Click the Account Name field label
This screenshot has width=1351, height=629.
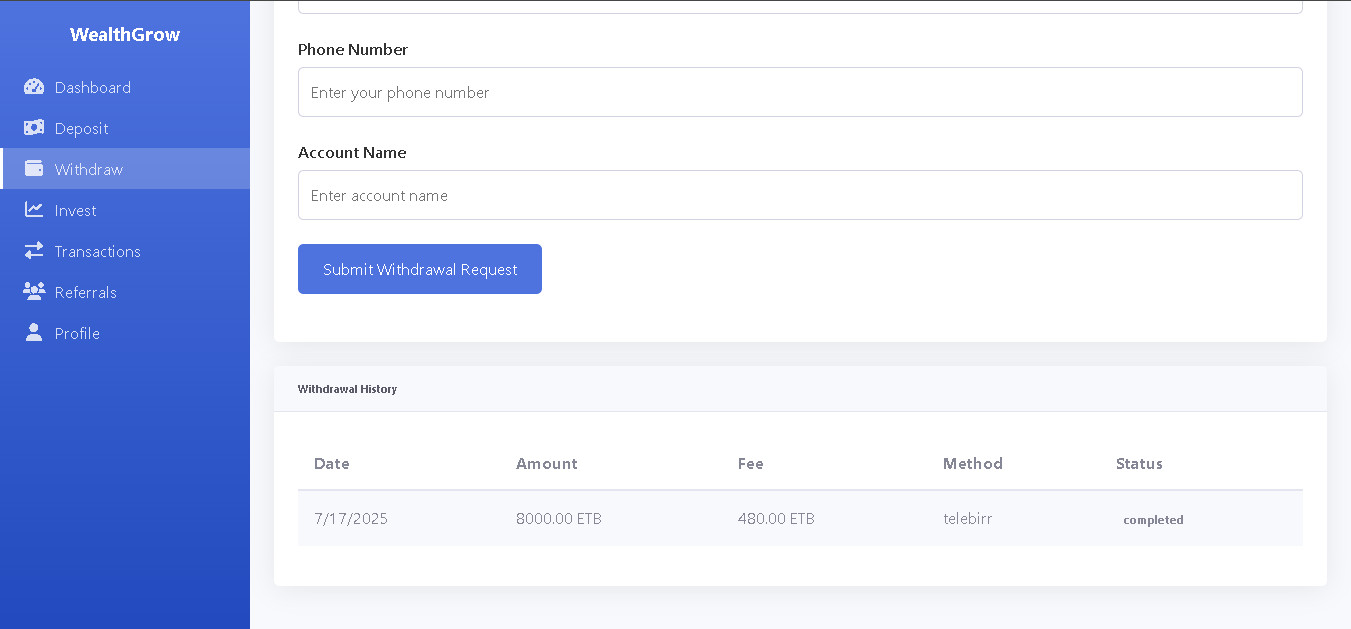[352, 152]
